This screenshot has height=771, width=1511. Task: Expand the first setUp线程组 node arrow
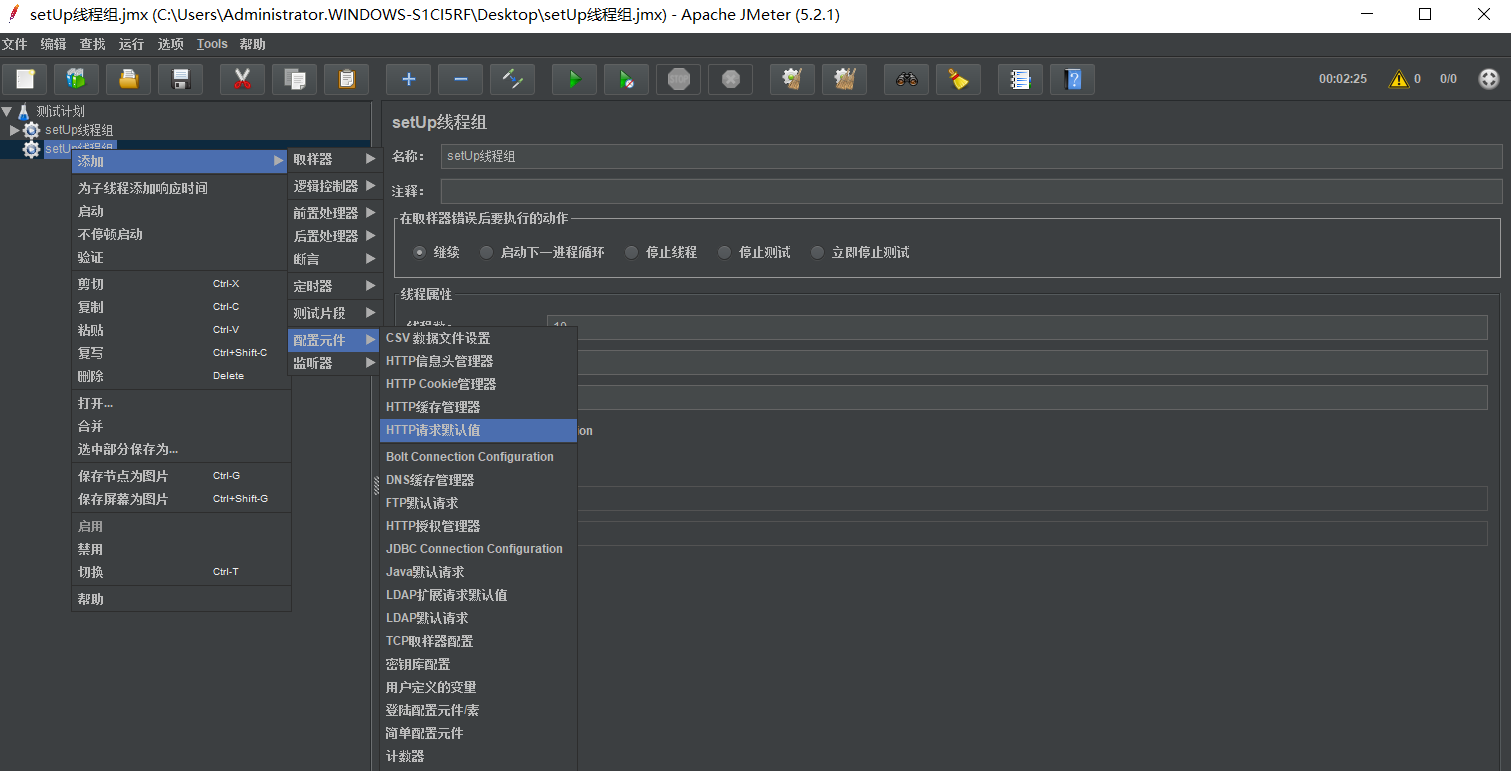tap(14, 130)
